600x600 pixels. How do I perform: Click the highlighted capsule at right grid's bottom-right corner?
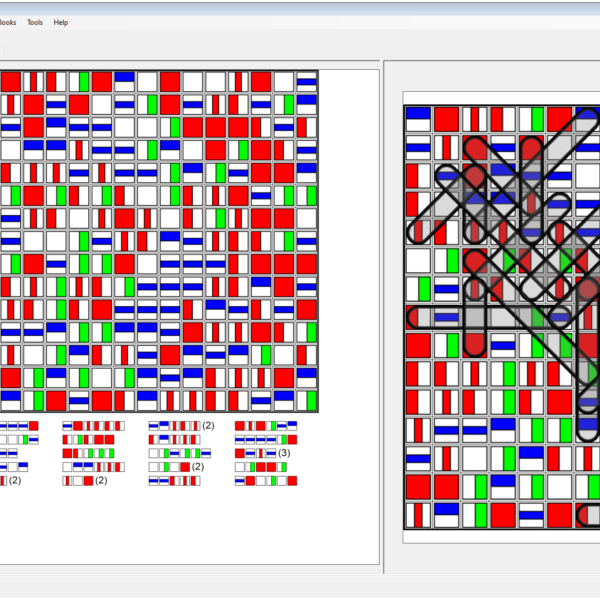[x=590, y=516]
